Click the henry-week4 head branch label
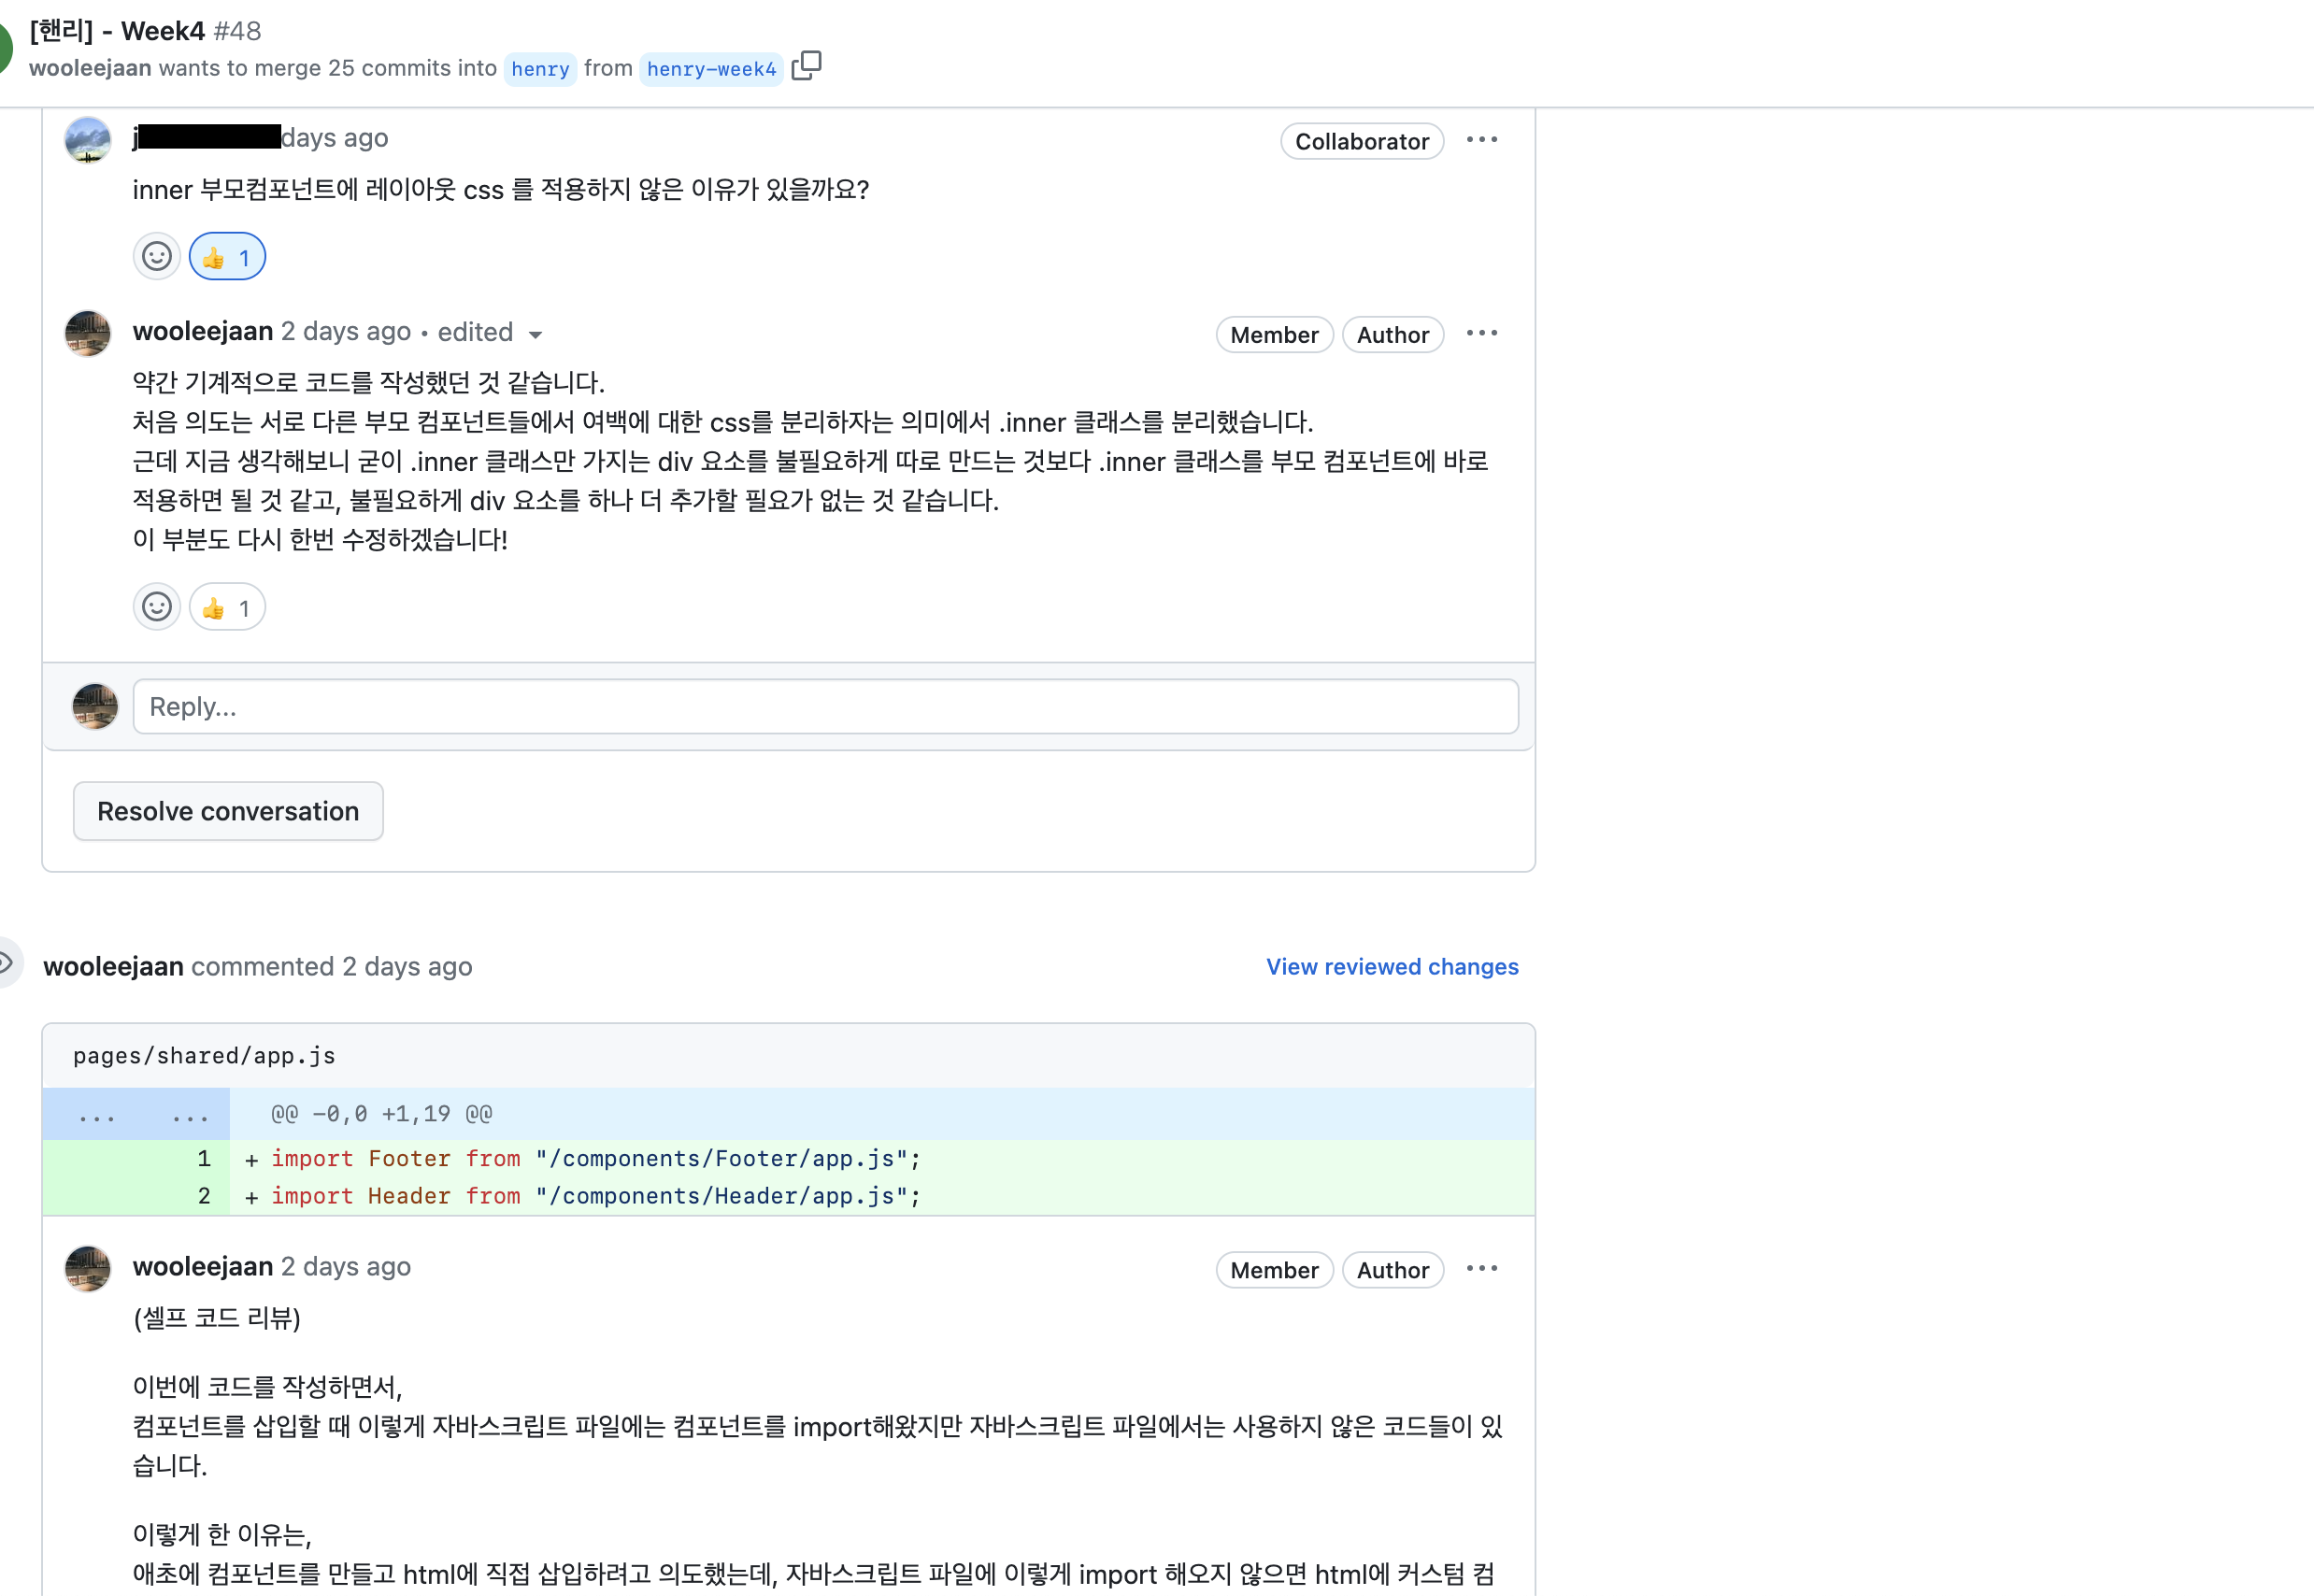 (711, 69)
